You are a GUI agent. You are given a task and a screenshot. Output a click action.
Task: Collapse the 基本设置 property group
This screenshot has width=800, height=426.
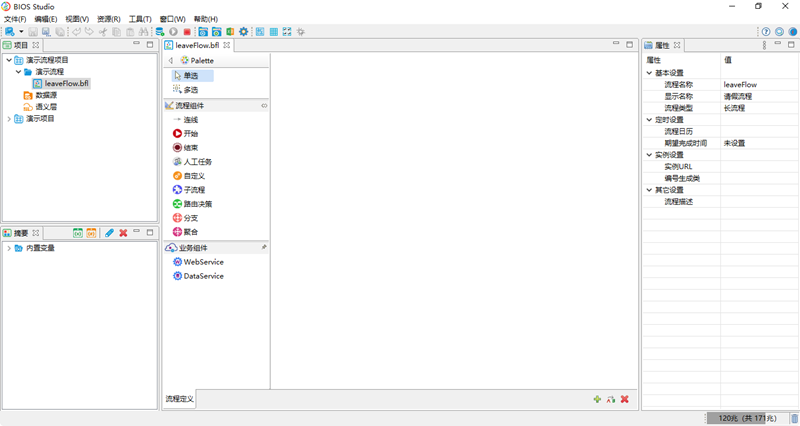click(648, 73)
